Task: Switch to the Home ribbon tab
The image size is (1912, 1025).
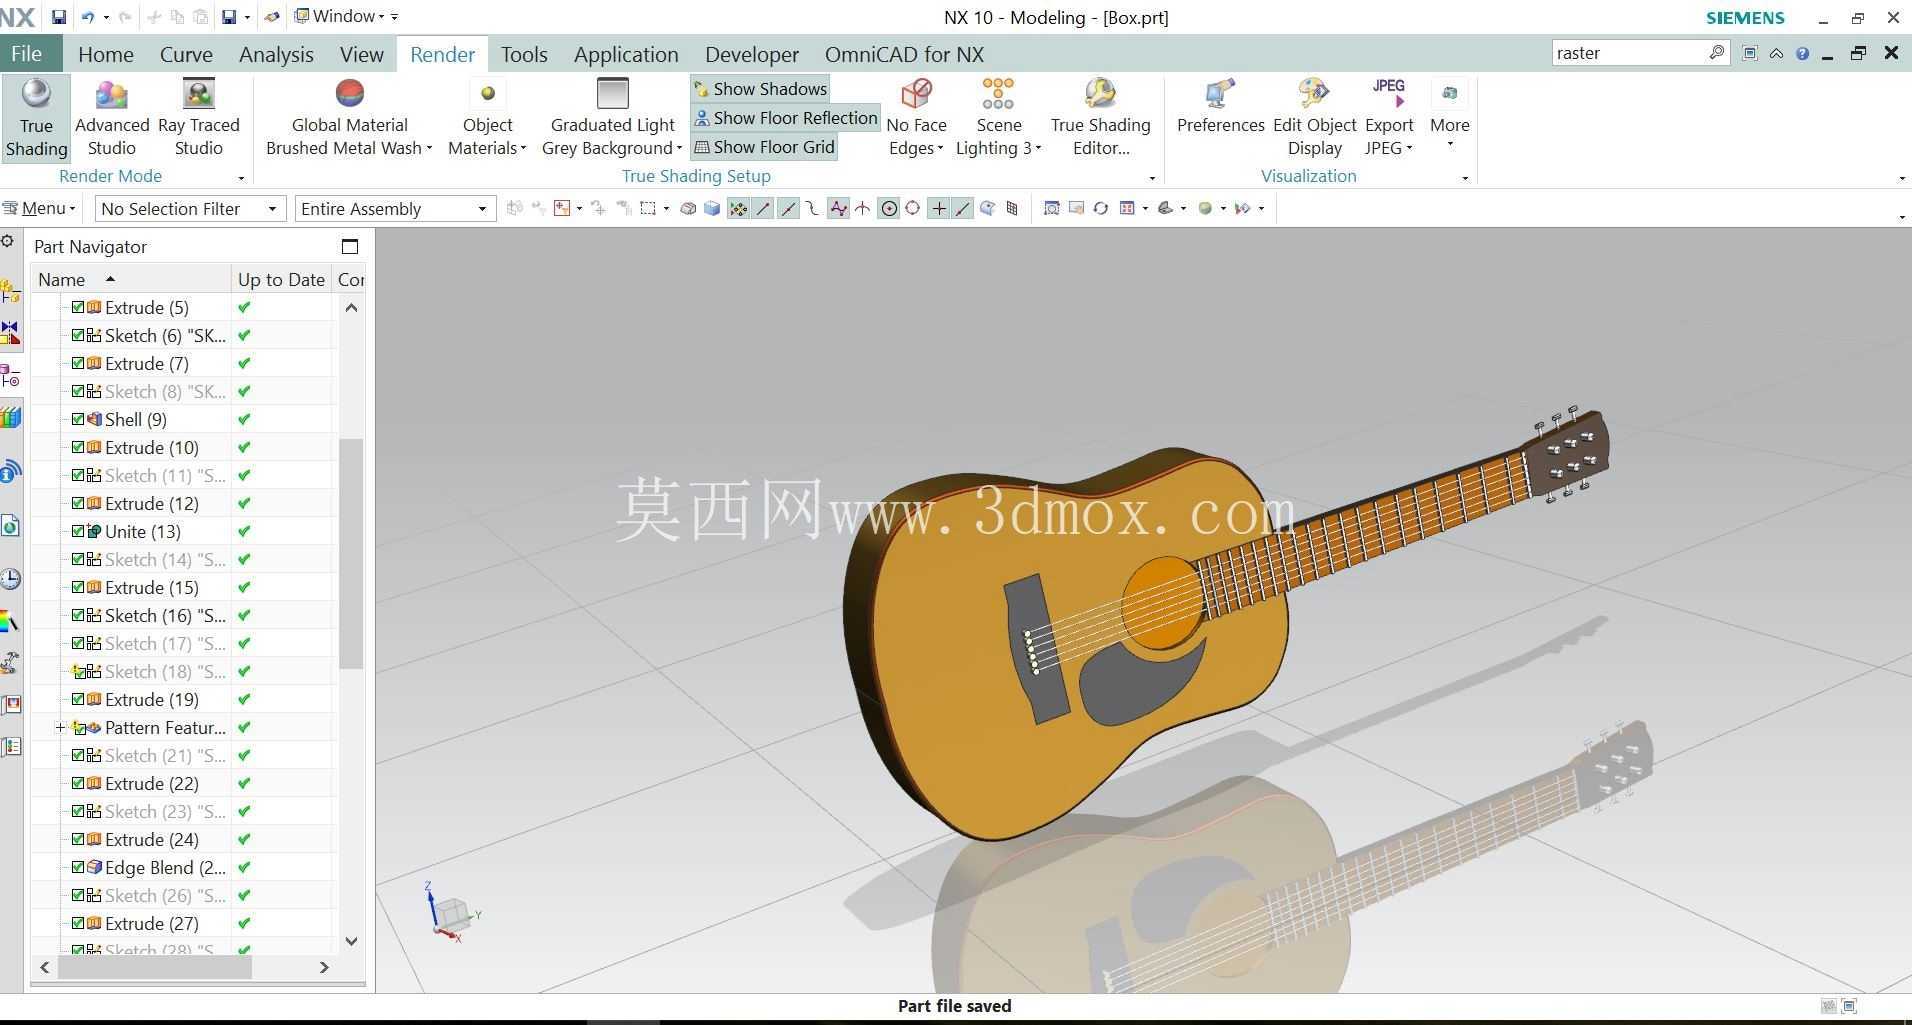Action: (106, 54)
